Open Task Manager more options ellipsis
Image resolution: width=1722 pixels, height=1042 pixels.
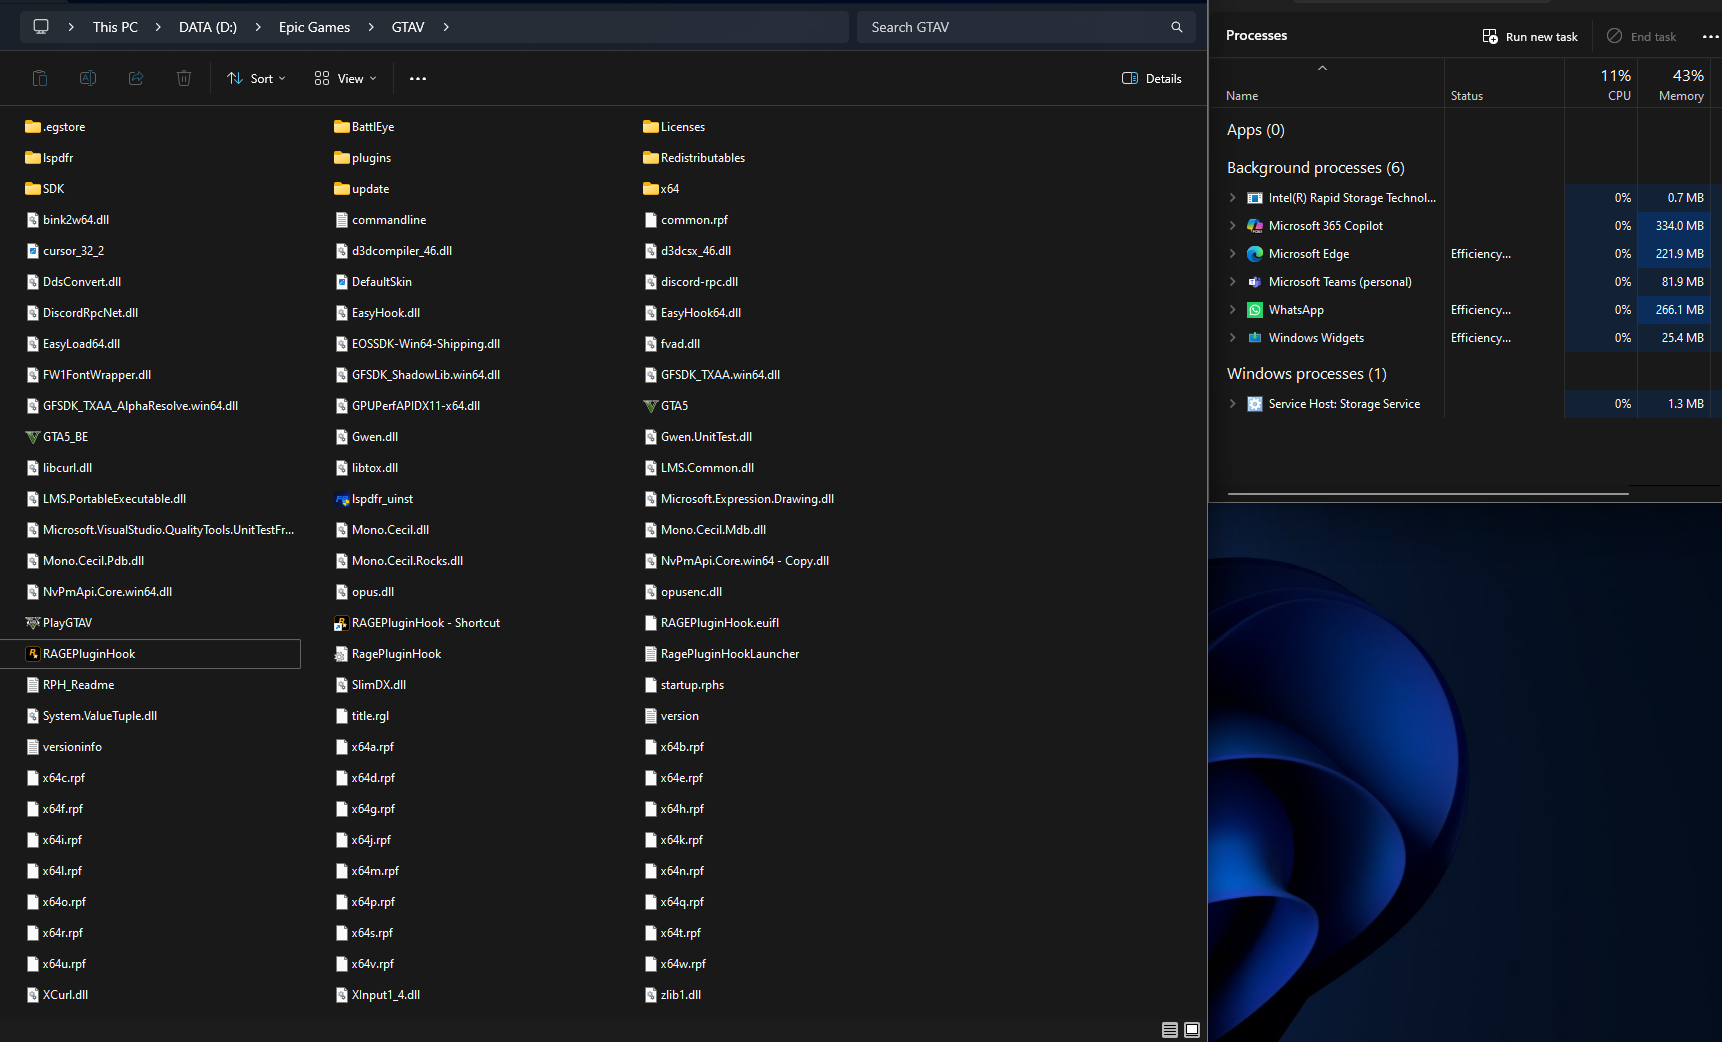coord(1710,37)
